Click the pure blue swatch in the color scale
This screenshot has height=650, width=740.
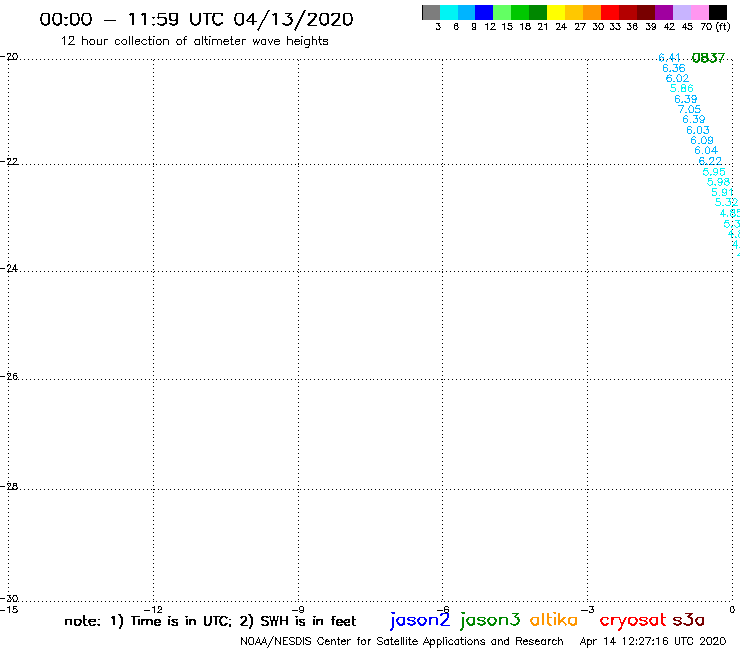coord(485,12)
